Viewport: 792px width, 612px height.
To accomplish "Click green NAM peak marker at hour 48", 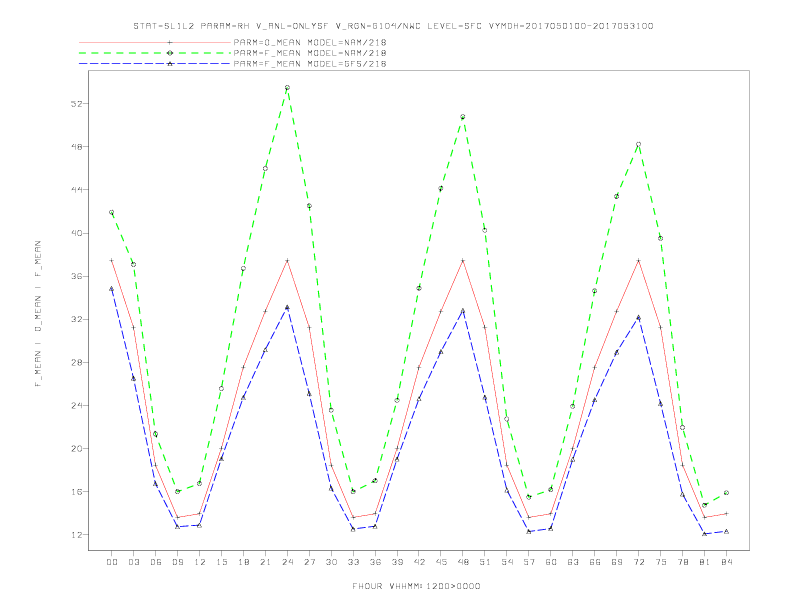I will tap(463, 117).
